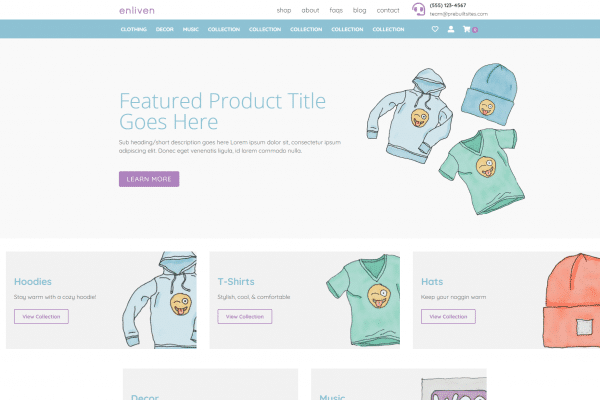Click the enliven logo

click(x=137, y=10)
